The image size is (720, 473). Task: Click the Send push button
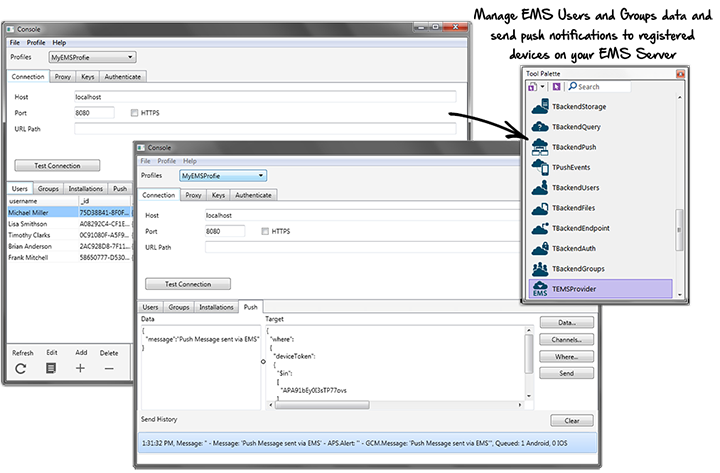(x=567, y=373)
